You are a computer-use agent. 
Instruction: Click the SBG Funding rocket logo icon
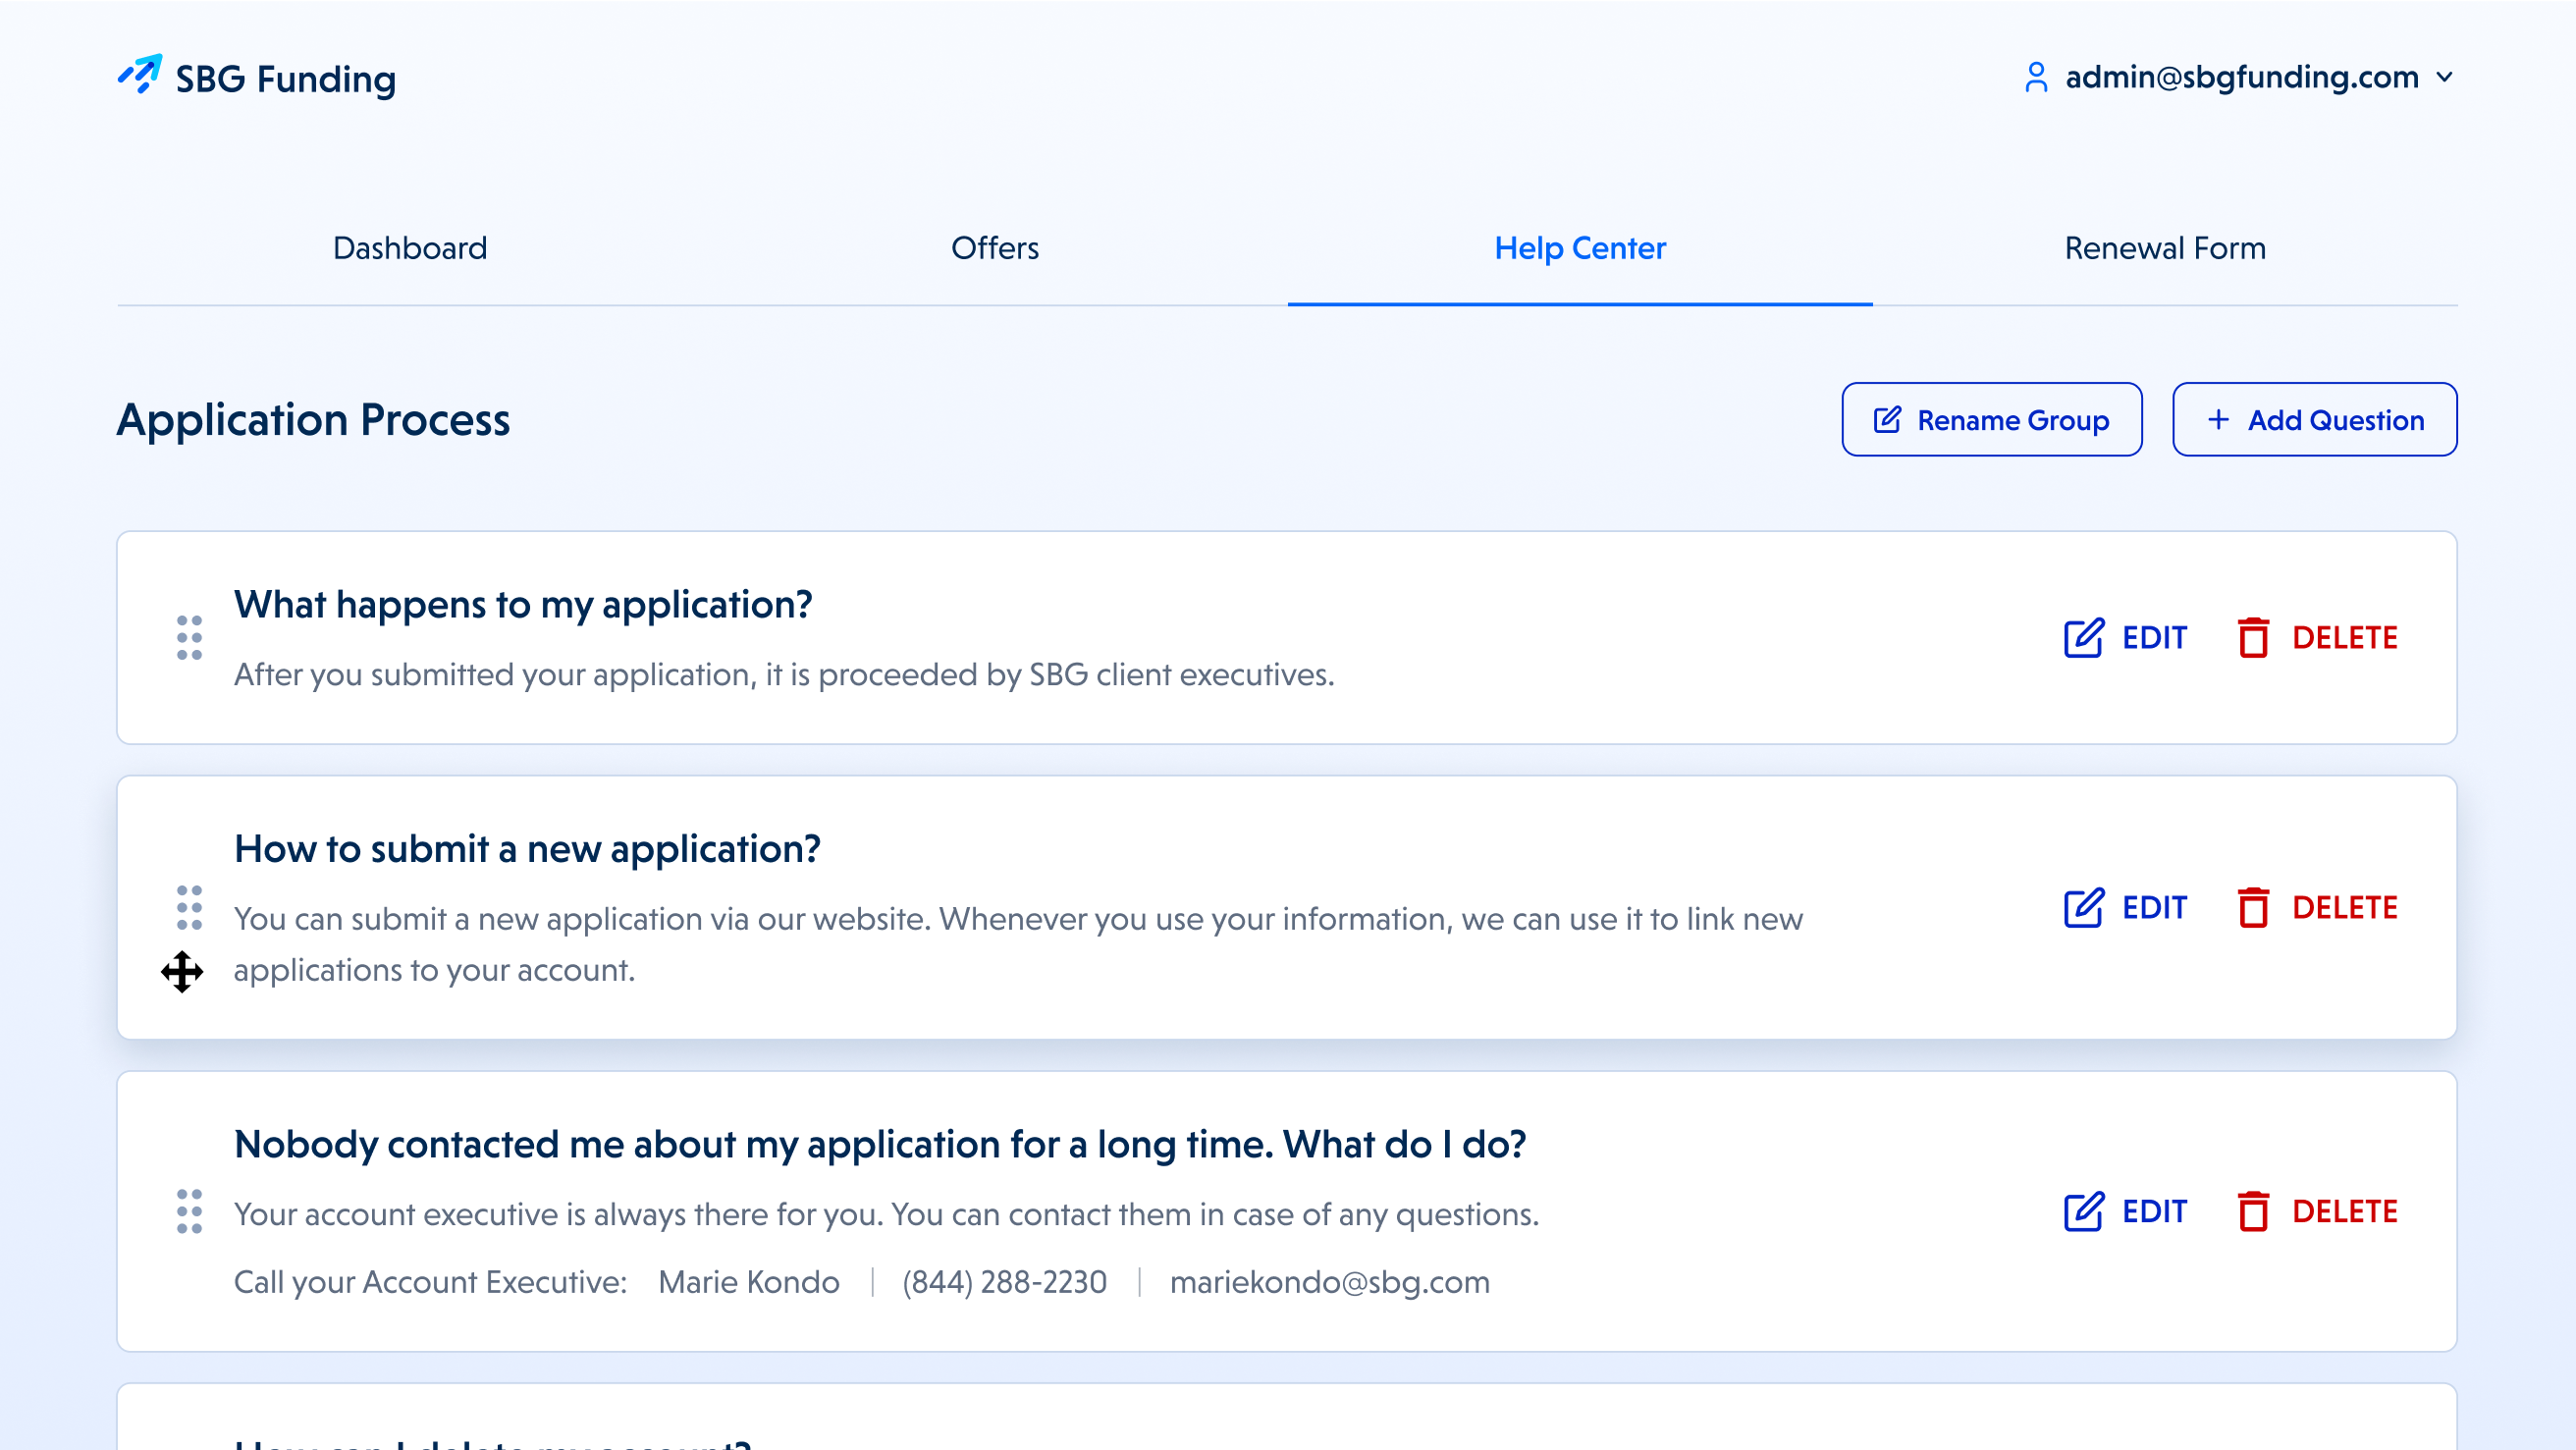(140, 75)
